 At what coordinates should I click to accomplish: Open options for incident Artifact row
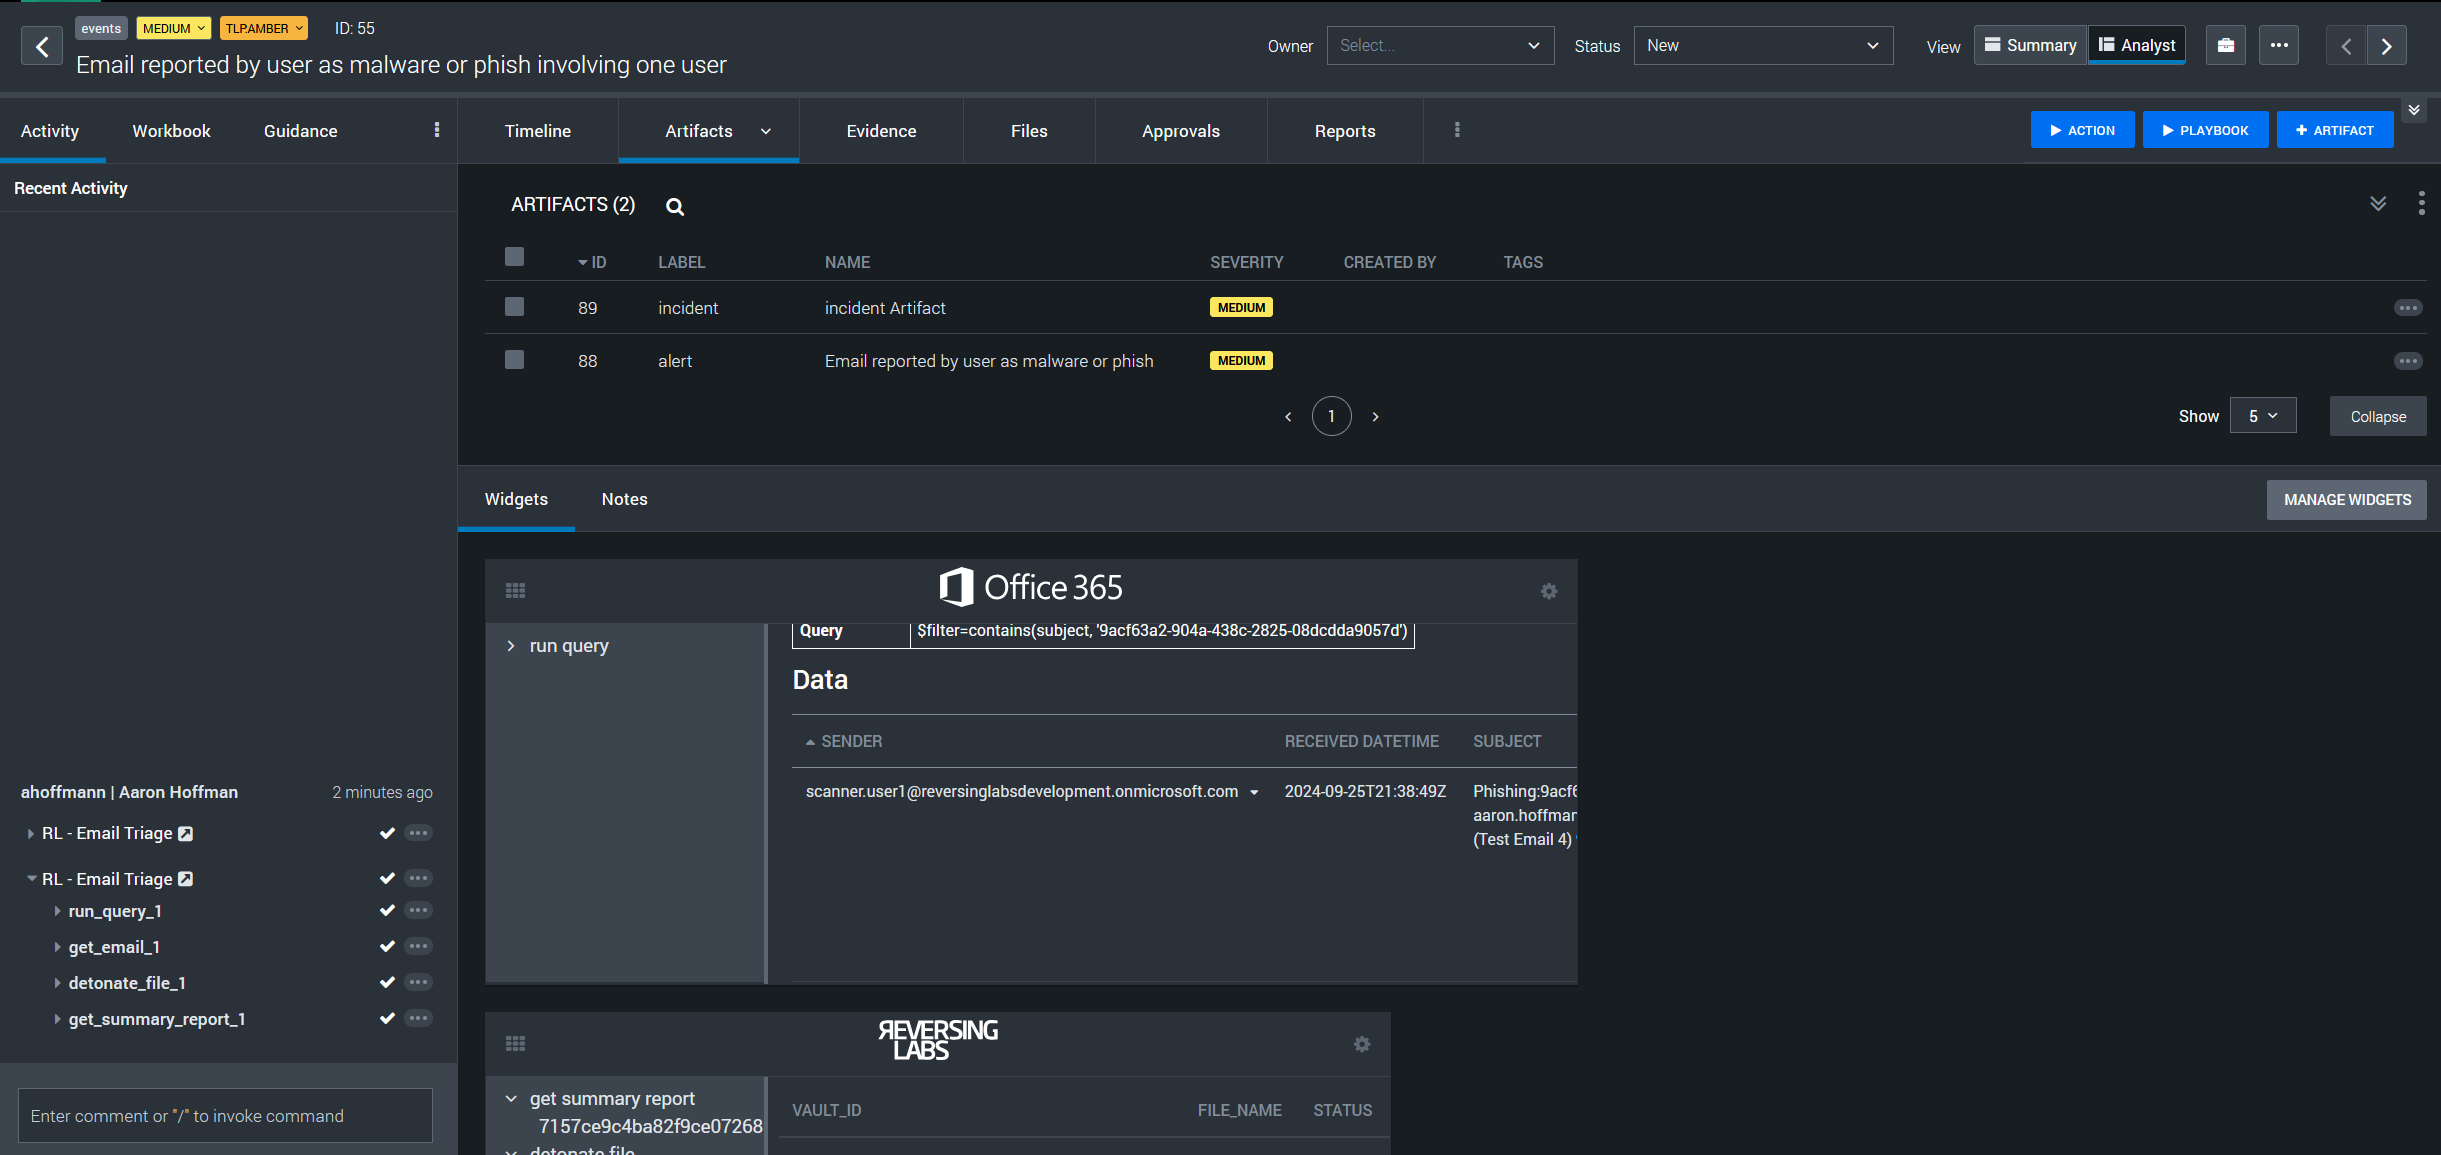(2408, 308)
